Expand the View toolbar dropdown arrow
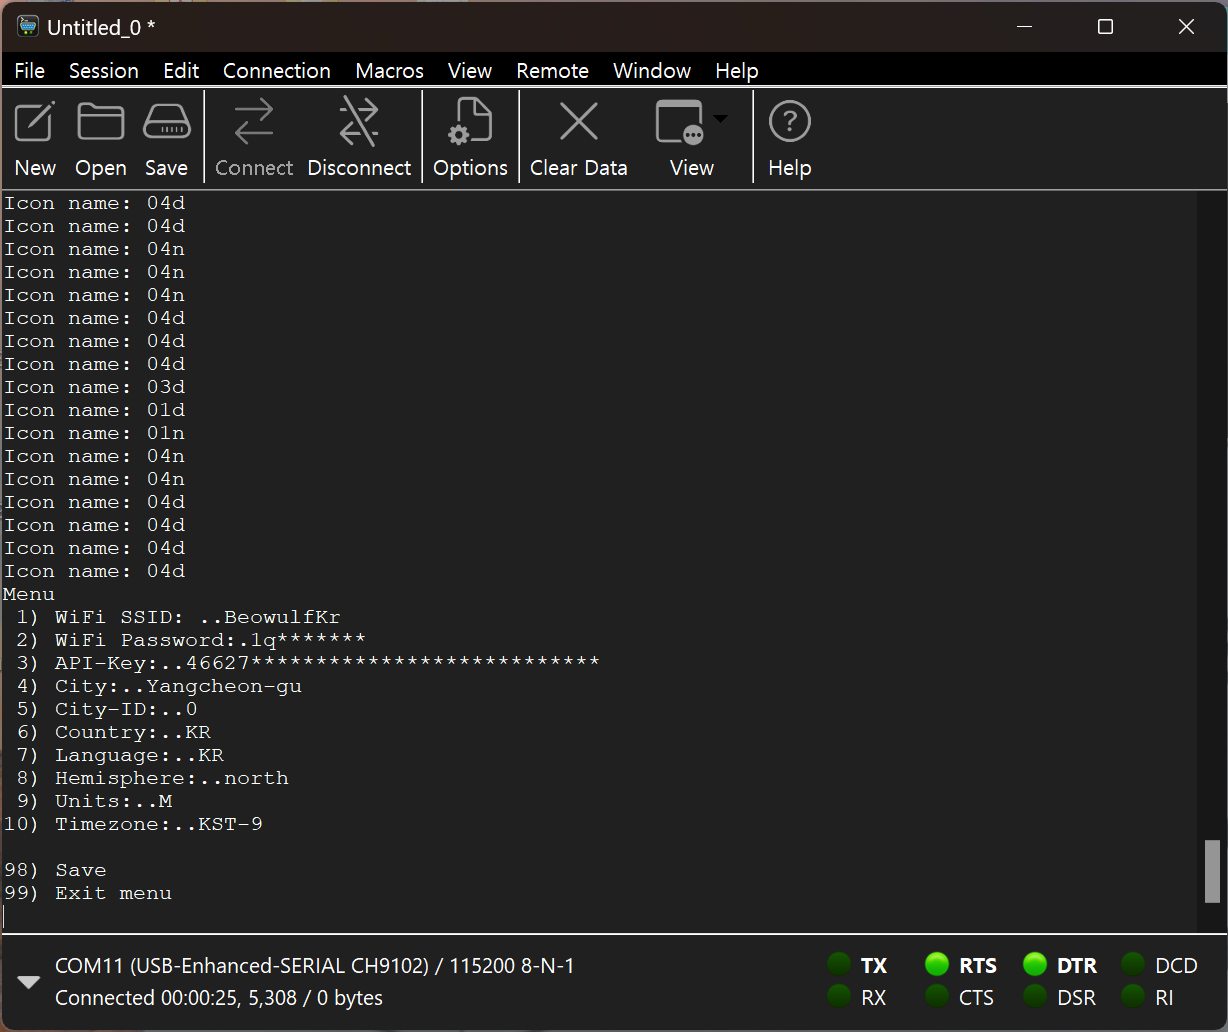The image size is (1228, 1032). coord(720,118)
